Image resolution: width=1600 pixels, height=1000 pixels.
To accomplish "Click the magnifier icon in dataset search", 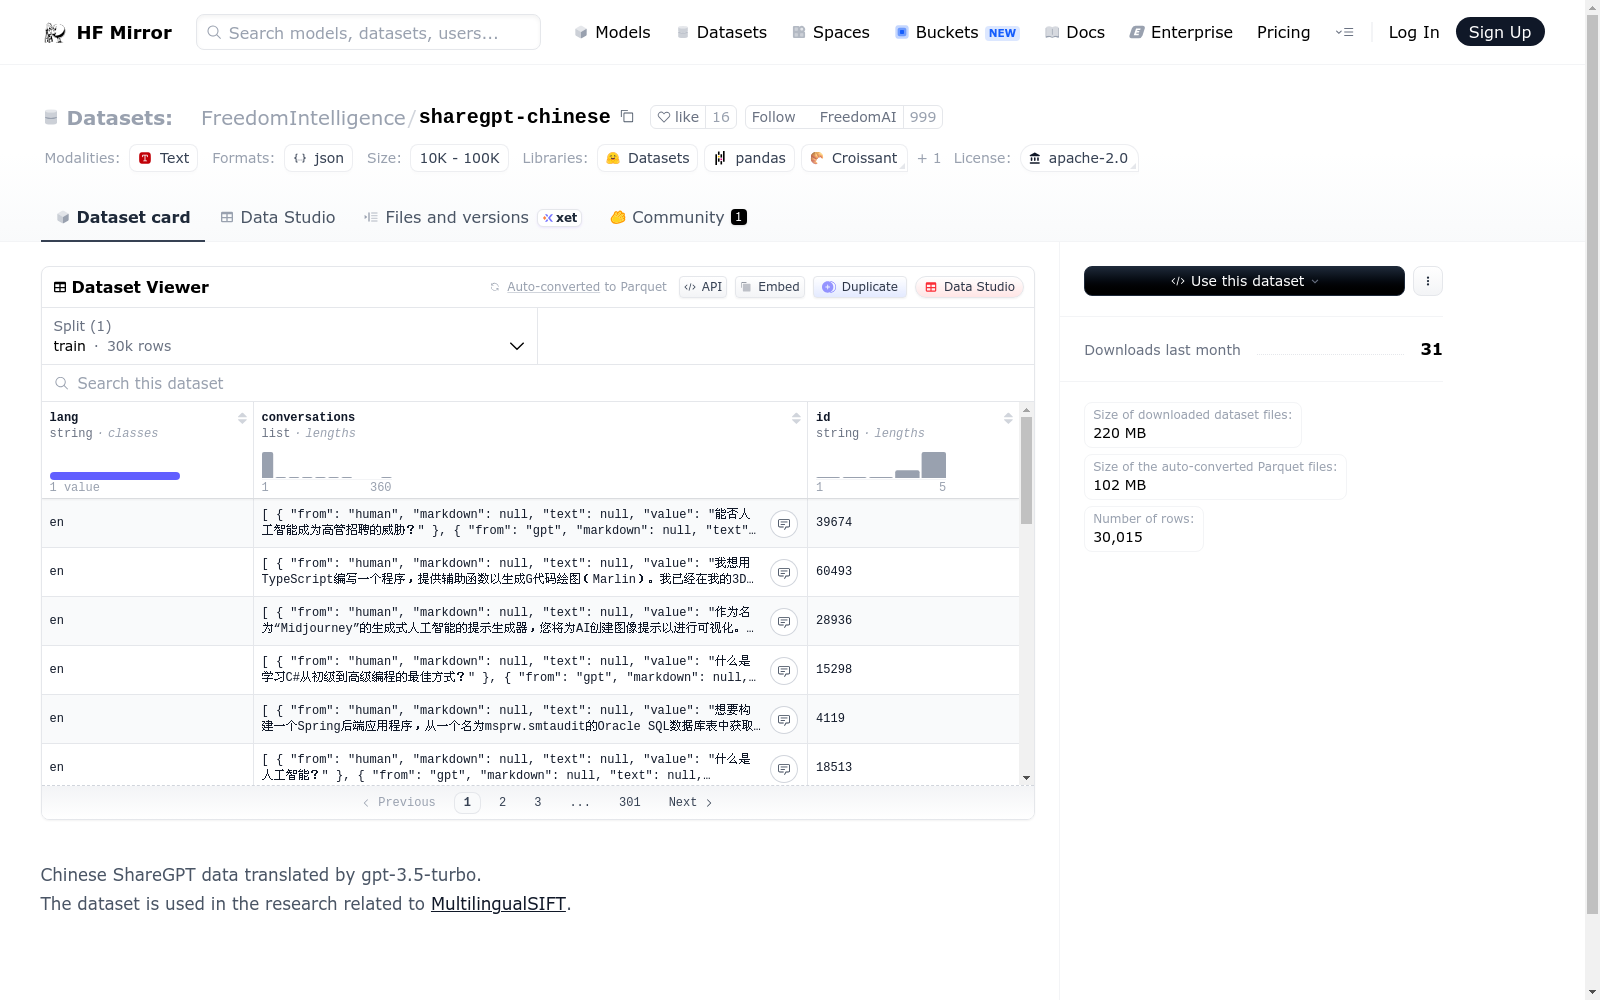I will (x=62, y=383).
